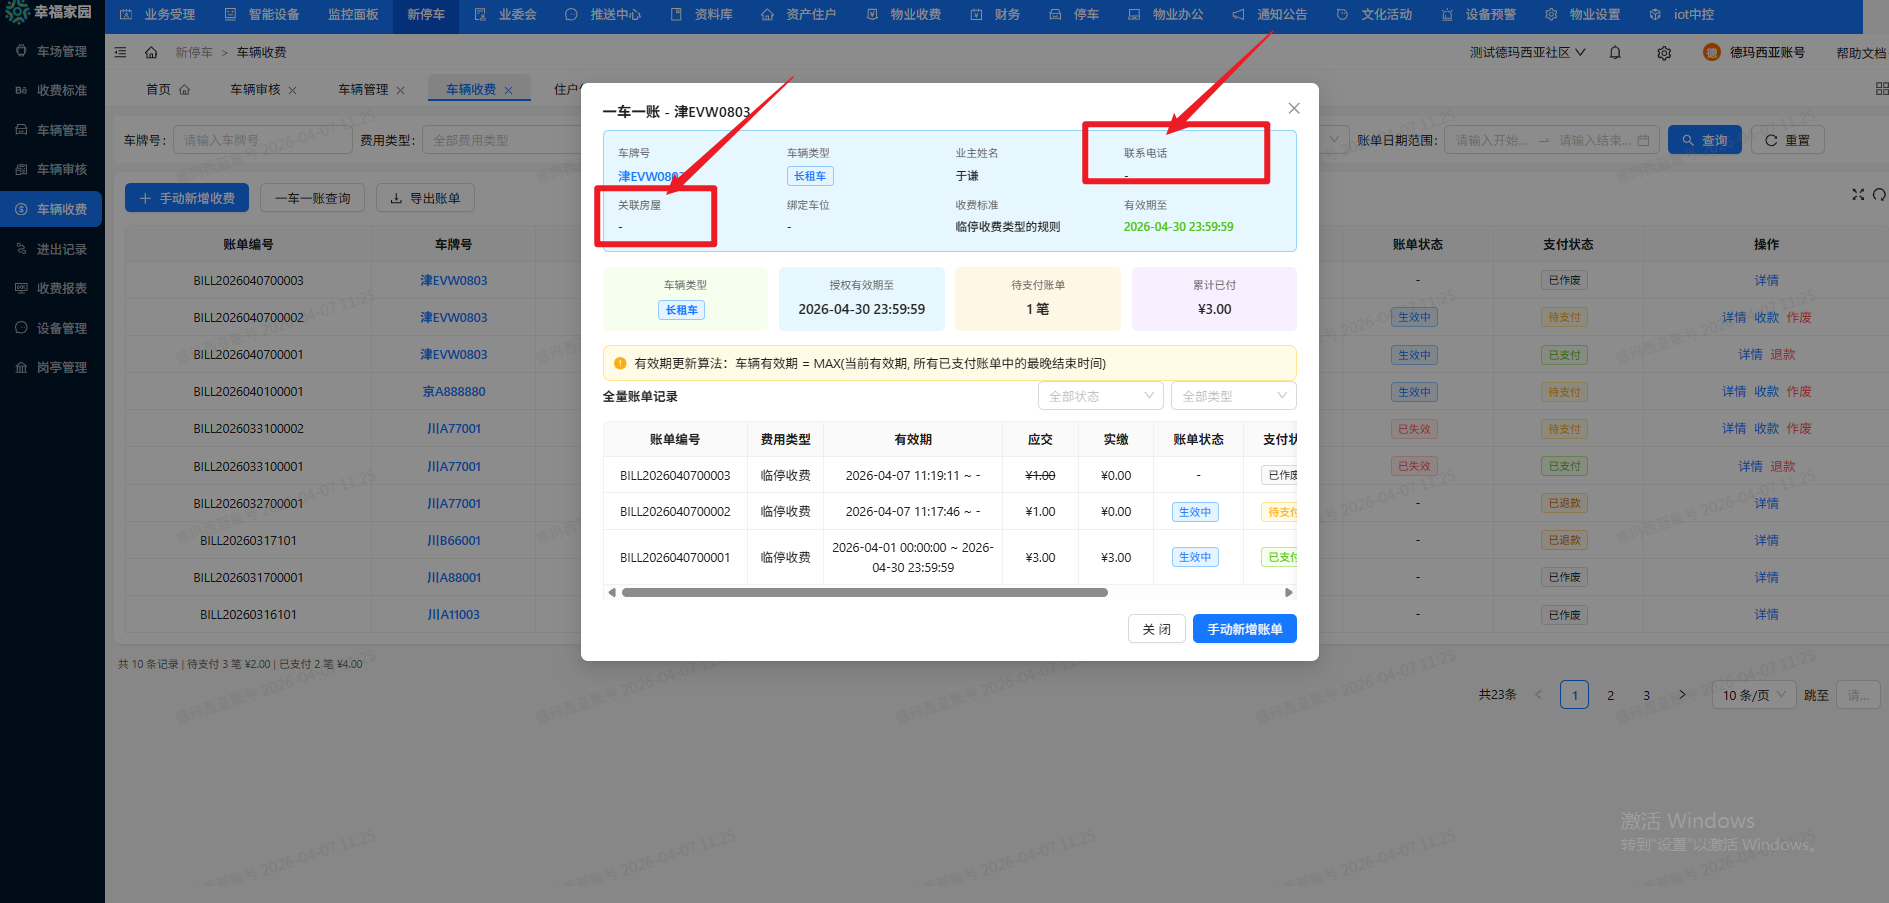Click the notification bell icon
The image size is (1889, 903).
point(1615,53)
